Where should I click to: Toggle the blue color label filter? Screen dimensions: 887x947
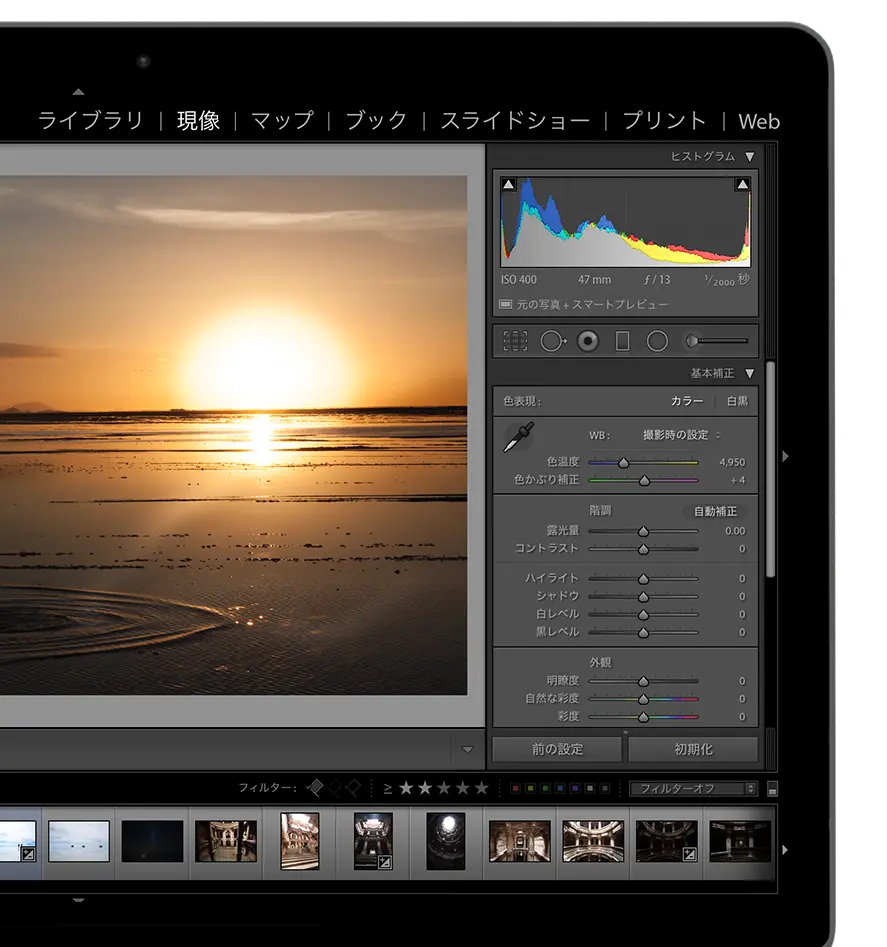(x=560, y=788)
